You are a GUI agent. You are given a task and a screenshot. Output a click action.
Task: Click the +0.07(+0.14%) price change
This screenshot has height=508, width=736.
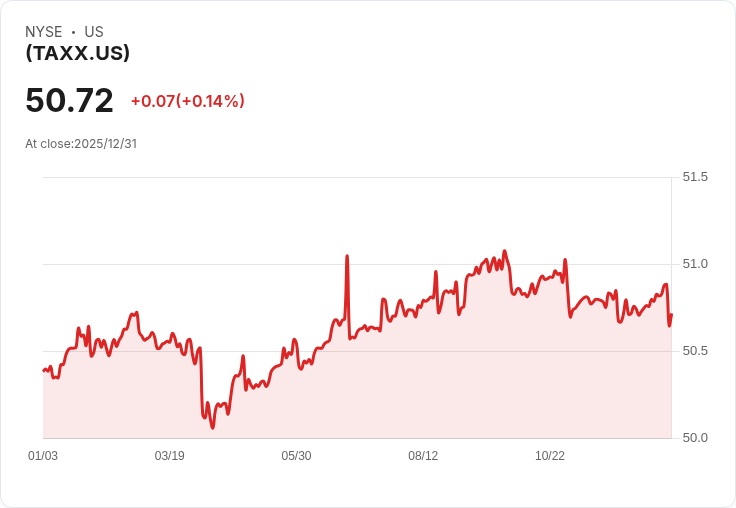coord(188,101)
